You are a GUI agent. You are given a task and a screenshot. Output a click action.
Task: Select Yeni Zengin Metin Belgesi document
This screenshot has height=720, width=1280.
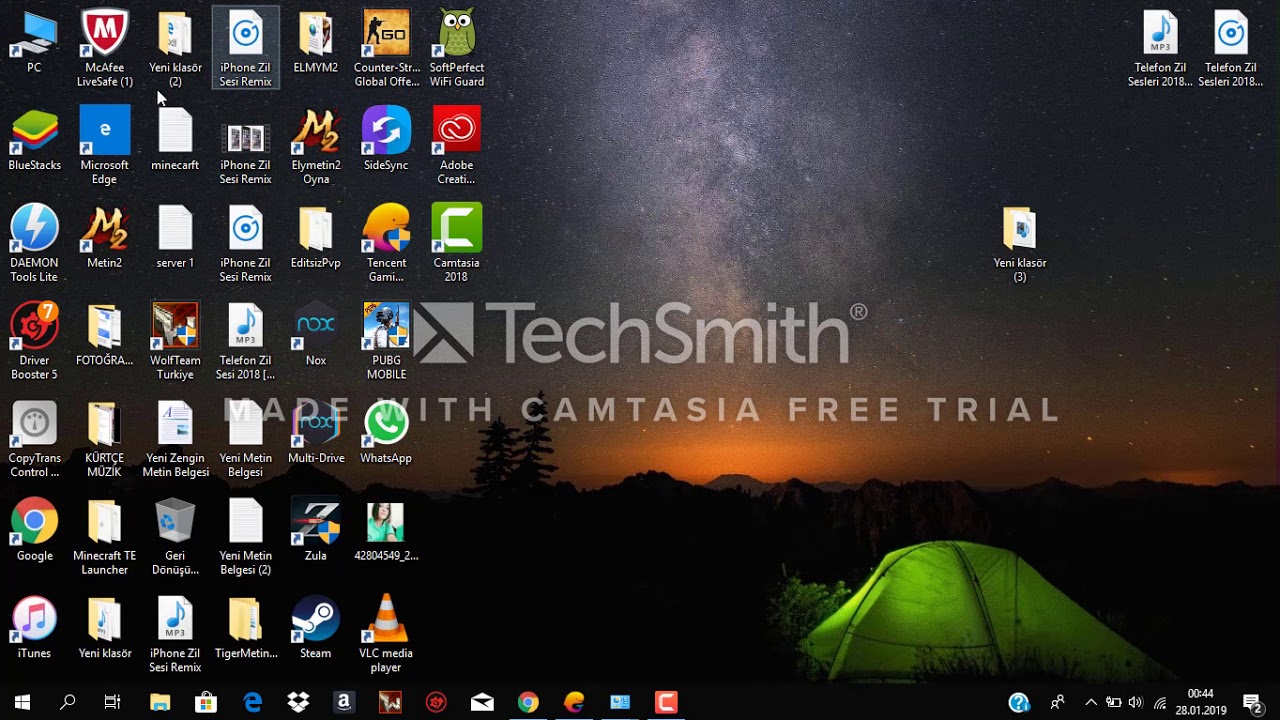(x=175, y=439)
